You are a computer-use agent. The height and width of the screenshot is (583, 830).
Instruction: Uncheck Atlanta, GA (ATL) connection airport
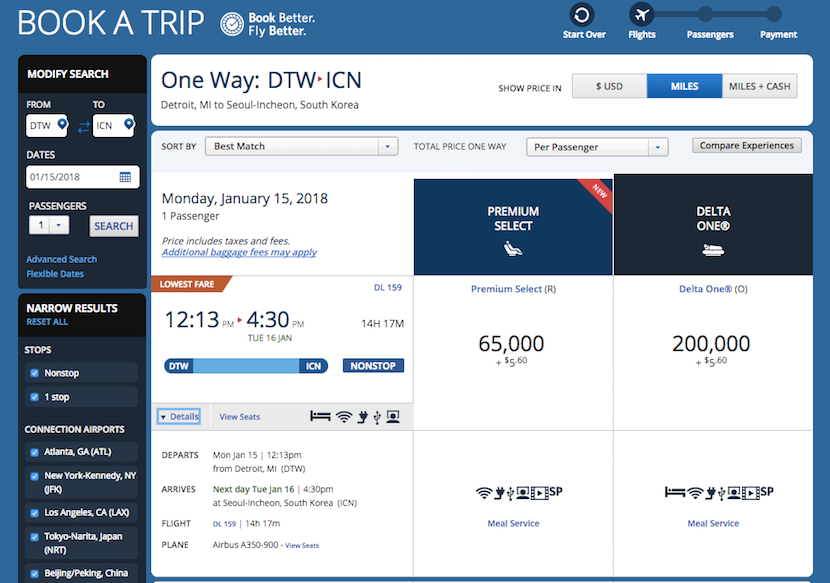(x=34, y=451)
